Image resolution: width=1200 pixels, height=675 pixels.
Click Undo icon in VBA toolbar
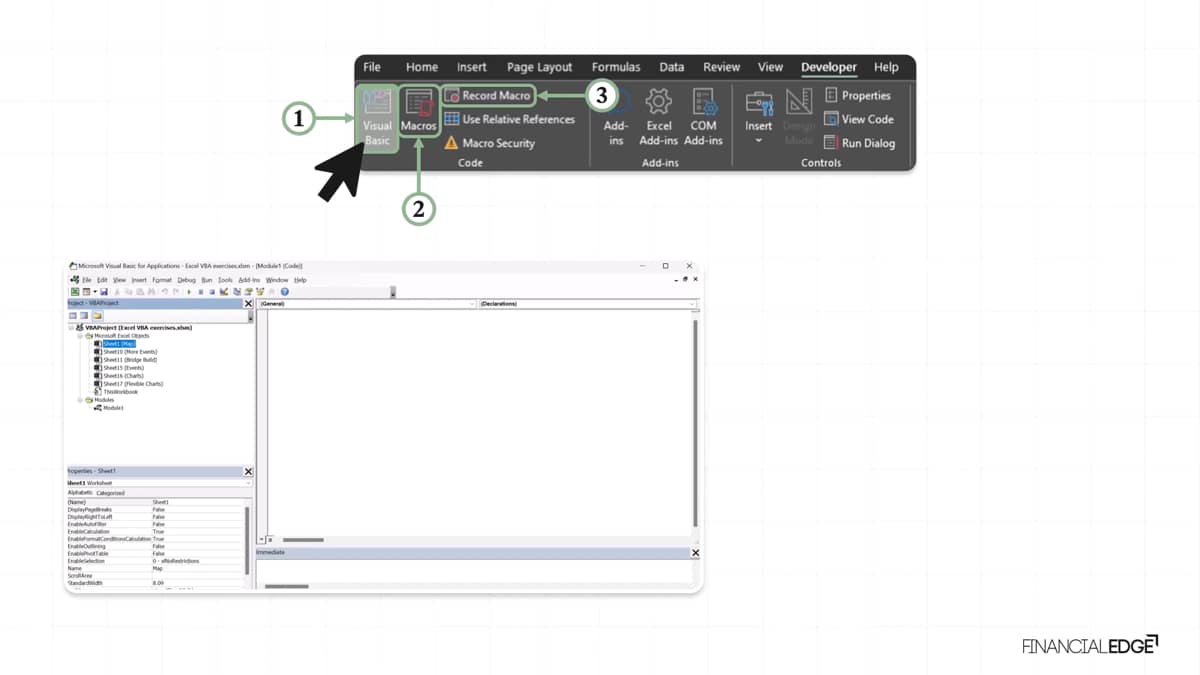click(x=165, y=292)
